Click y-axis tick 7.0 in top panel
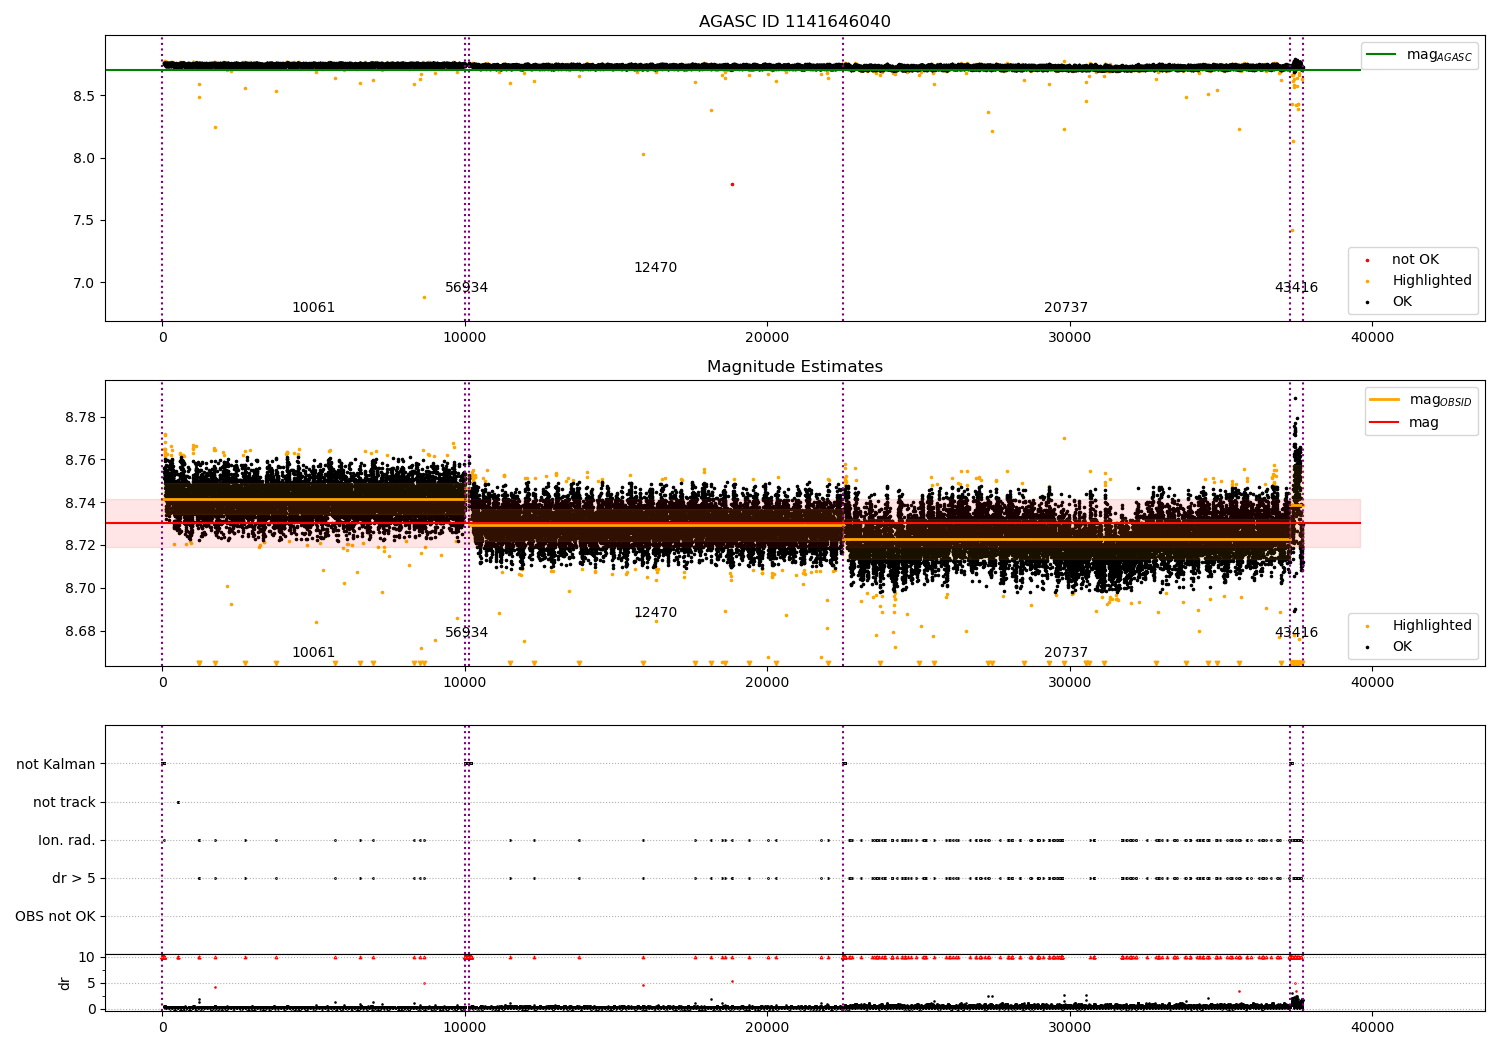1500x1050 pixels. pos(84,283)
